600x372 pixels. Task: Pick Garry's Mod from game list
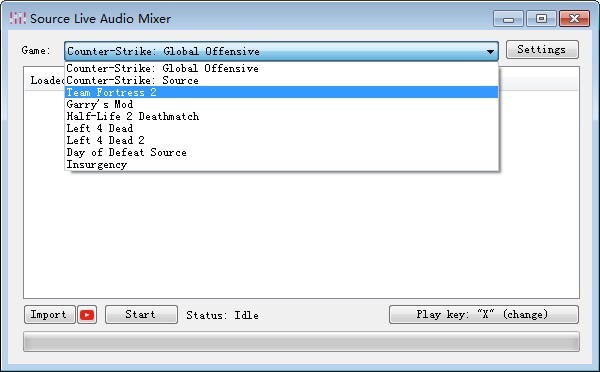(x=282, y=104)
